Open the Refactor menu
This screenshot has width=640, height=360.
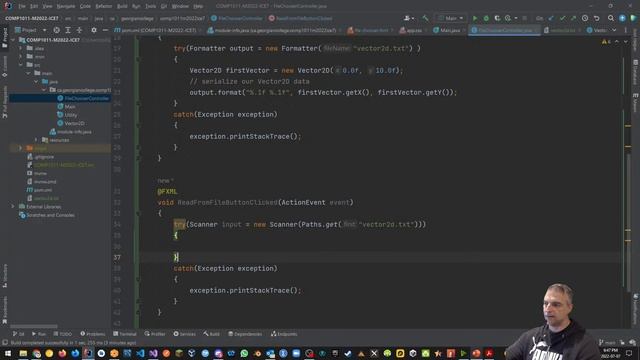(x=103, y=6)
